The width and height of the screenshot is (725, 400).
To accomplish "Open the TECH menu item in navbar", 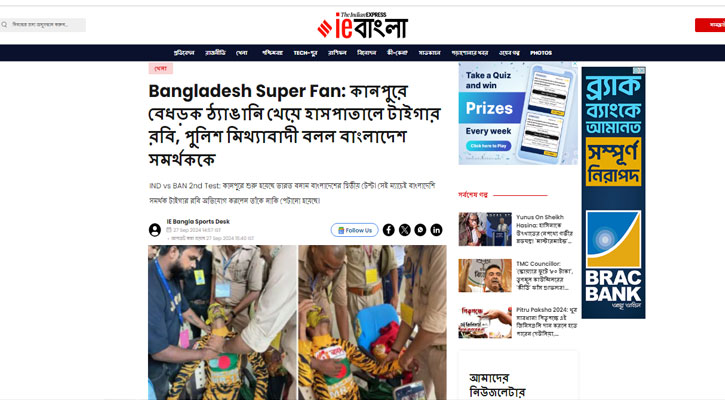I will tap(305, 53).
